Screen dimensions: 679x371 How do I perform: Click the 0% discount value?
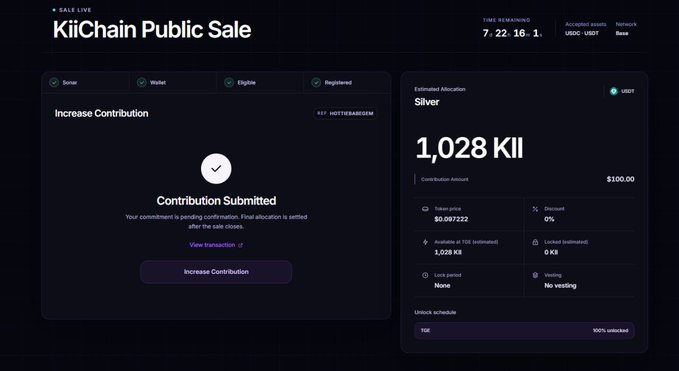(549, 219)
